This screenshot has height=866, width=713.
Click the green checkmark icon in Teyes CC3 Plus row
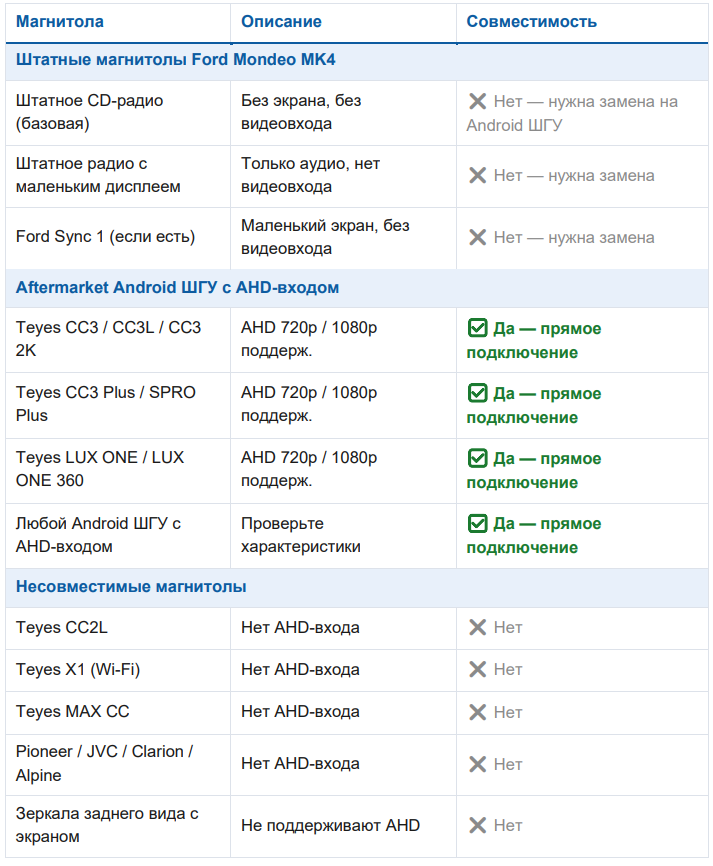click(478, 393)
